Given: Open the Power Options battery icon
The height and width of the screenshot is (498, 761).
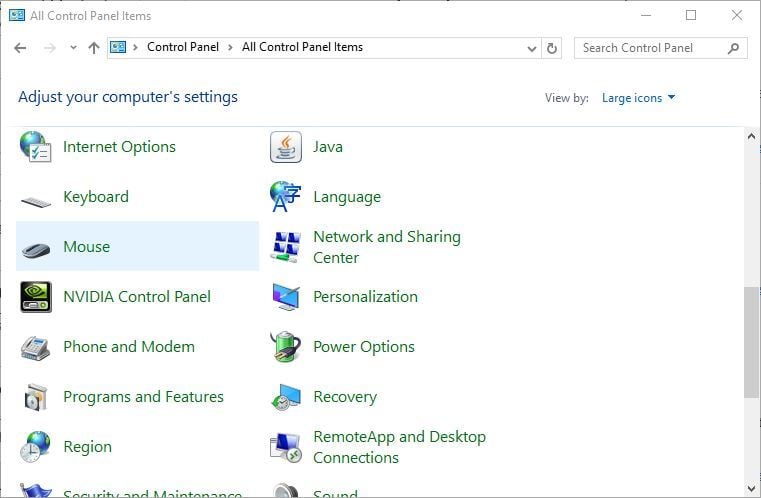Looking at the screenshot, I should [286, 347].
